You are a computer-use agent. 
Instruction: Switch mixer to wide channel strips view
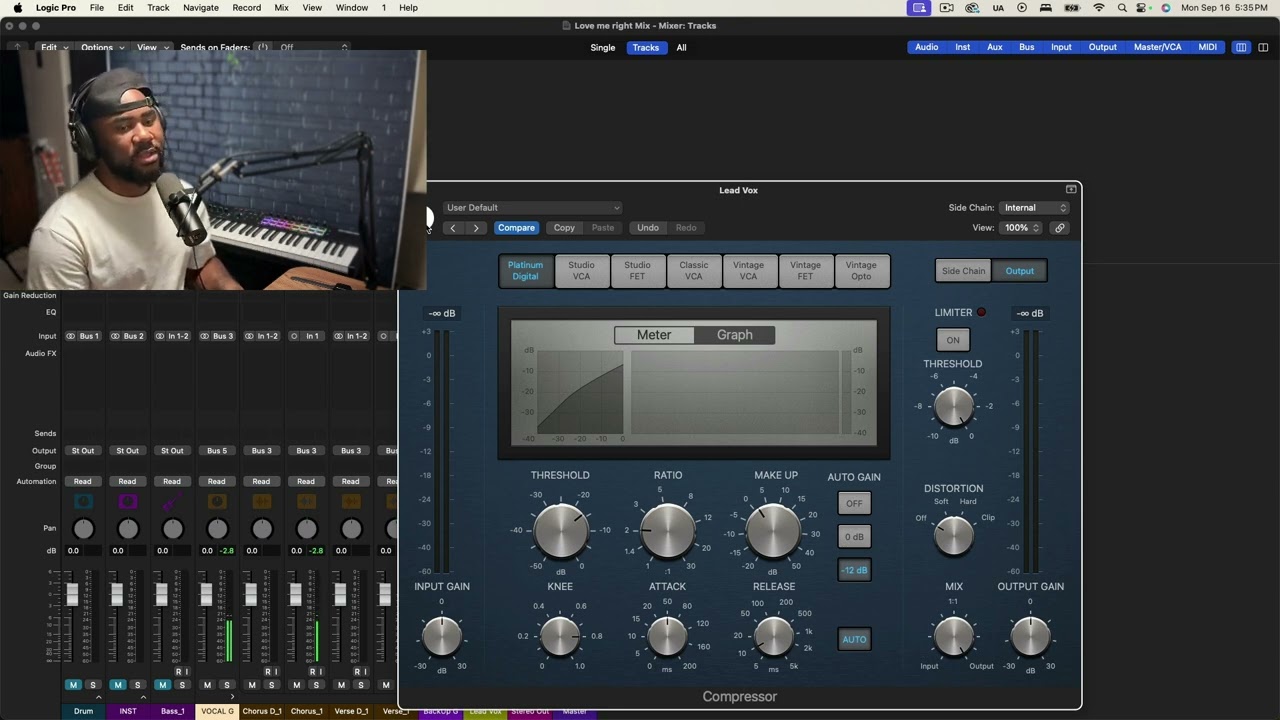[1263, 47]
